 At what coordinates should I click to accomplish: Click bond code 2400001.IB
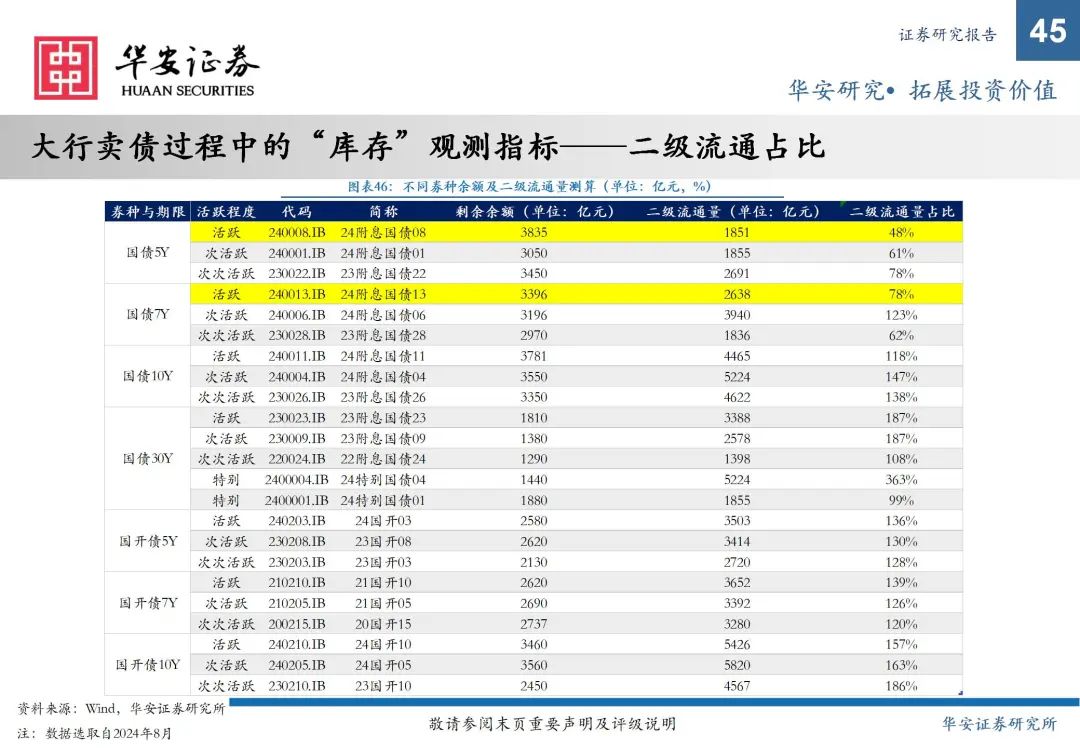tap(297, 500)
